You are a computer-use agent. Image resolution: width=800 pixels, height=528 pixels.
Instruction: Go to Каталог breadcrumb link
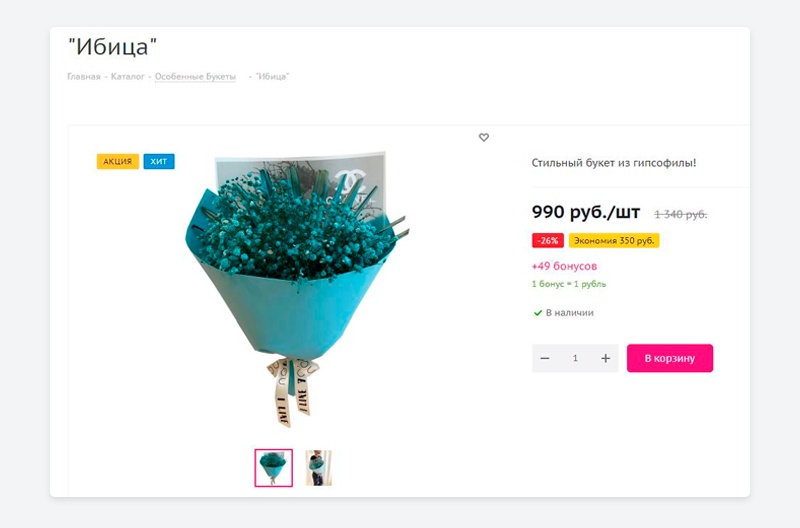tap(128, 77)
